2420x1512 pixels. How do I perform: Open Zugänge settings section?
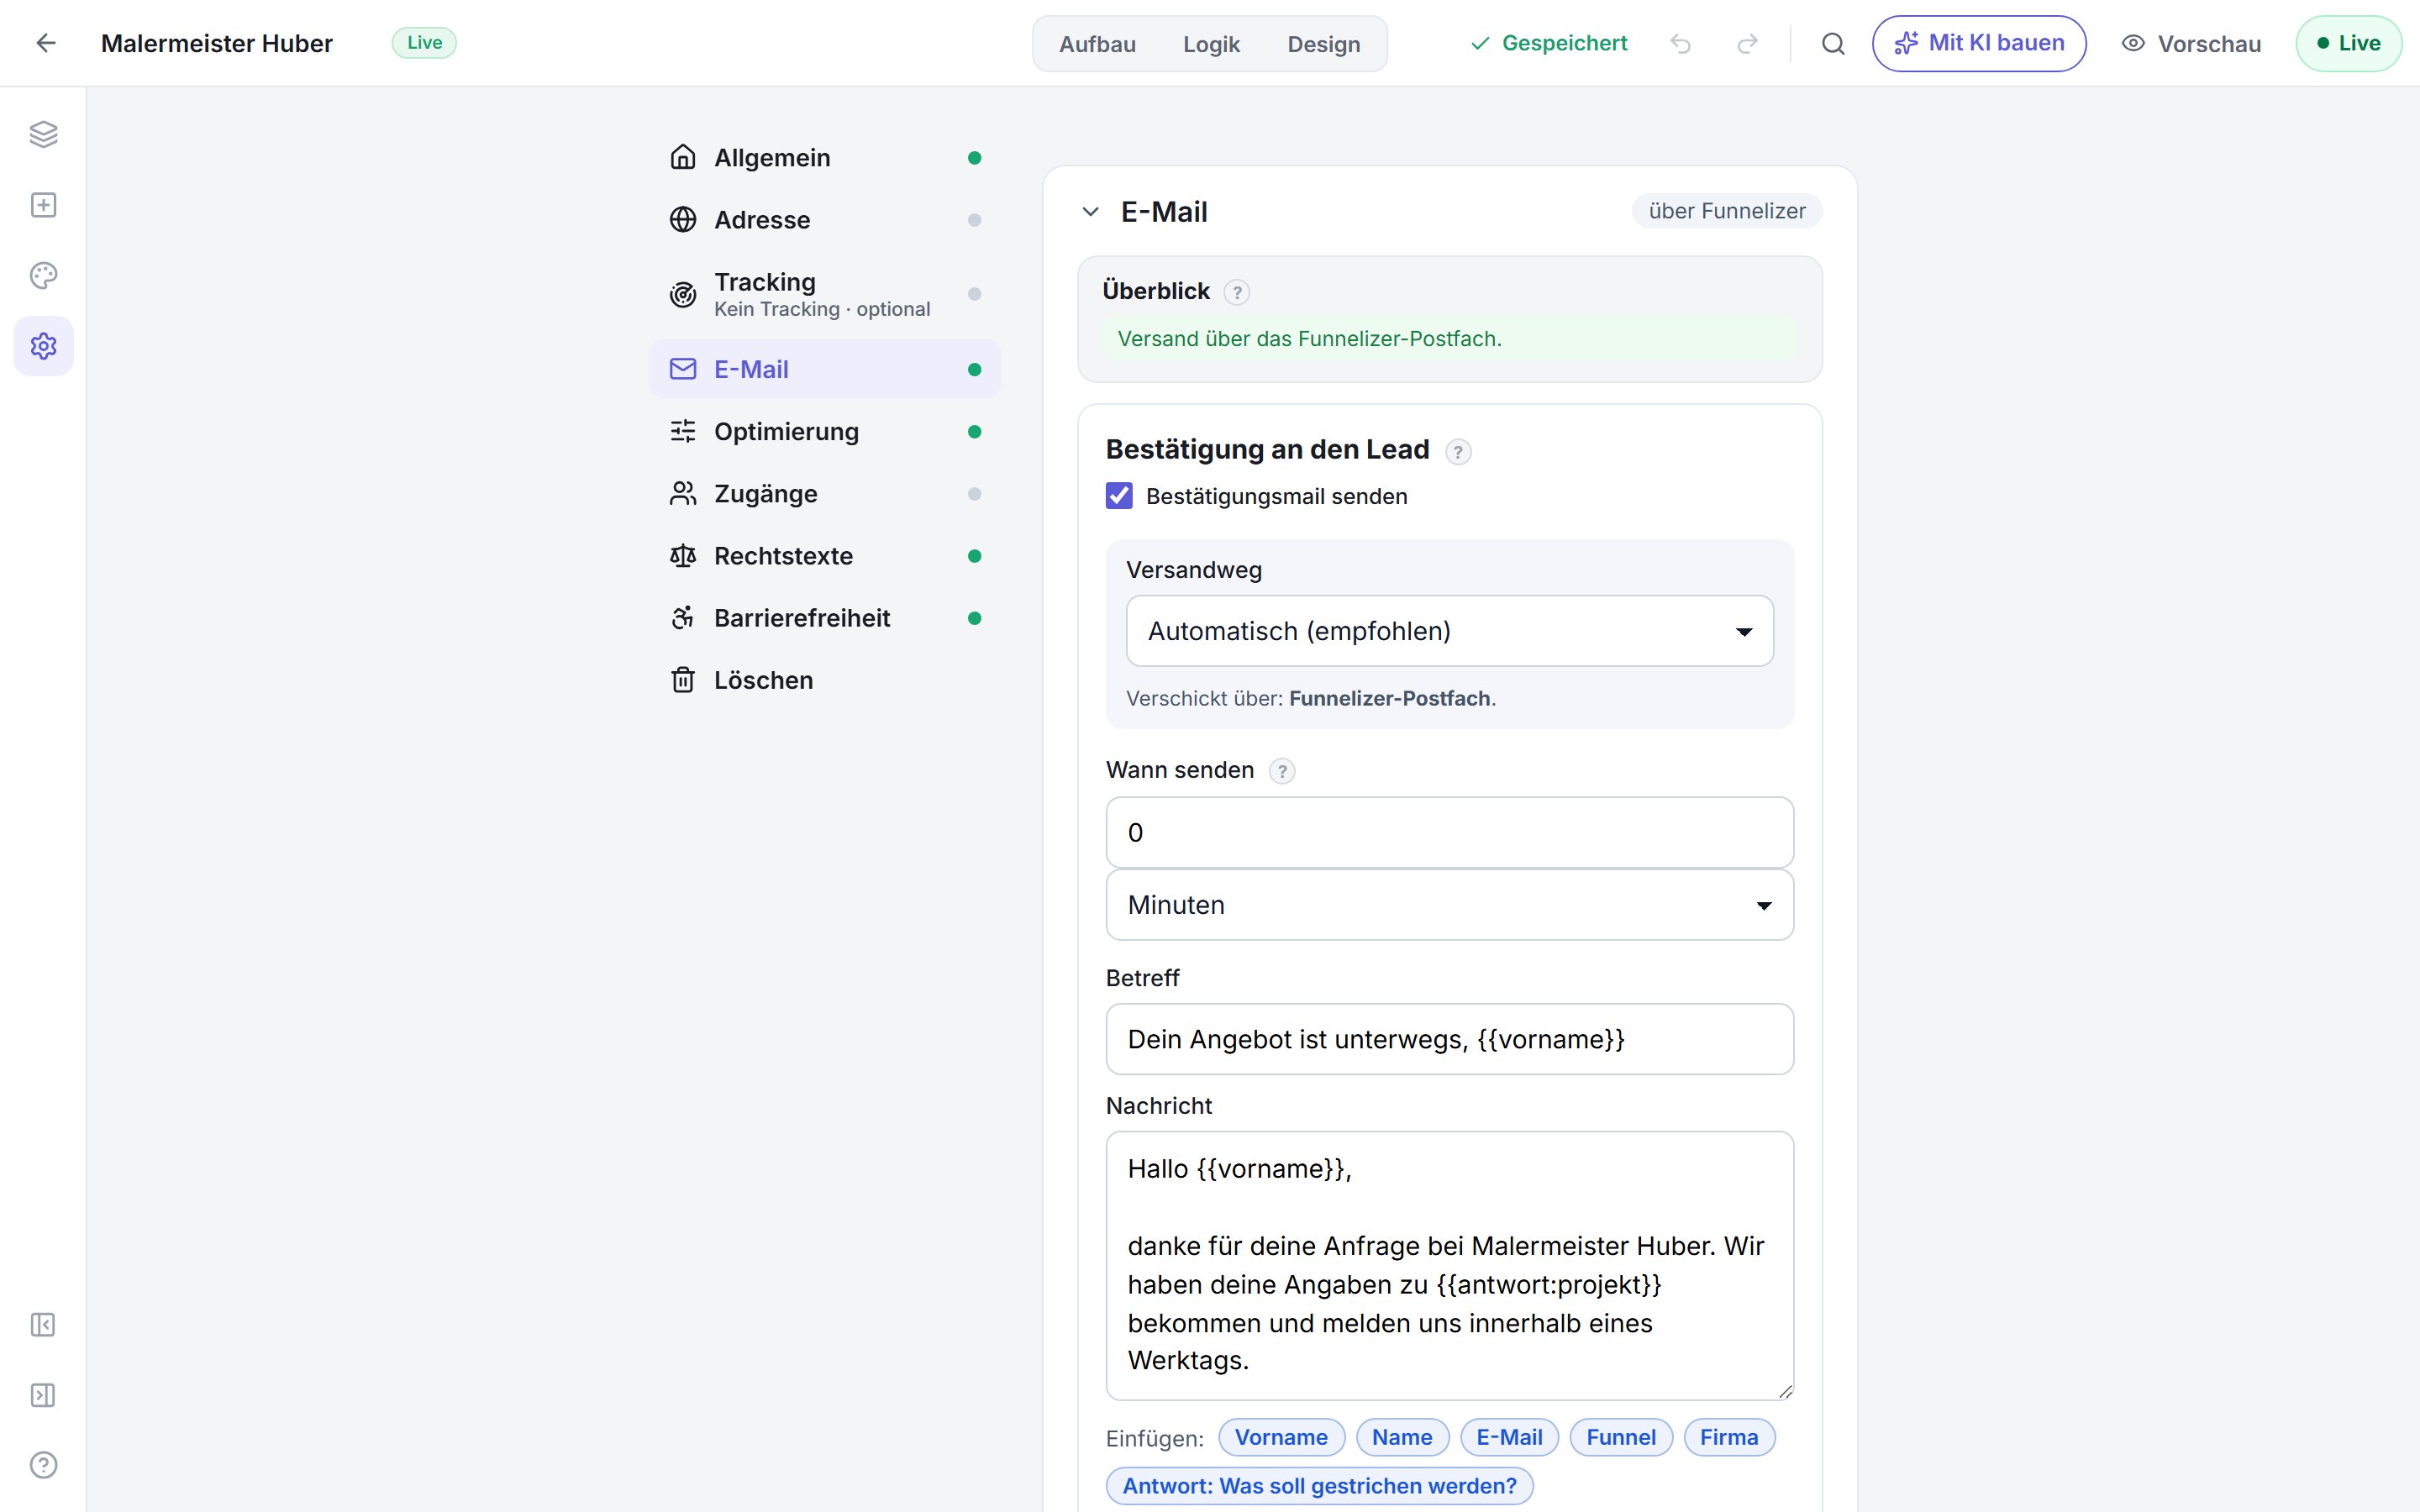tap(825, 494)
